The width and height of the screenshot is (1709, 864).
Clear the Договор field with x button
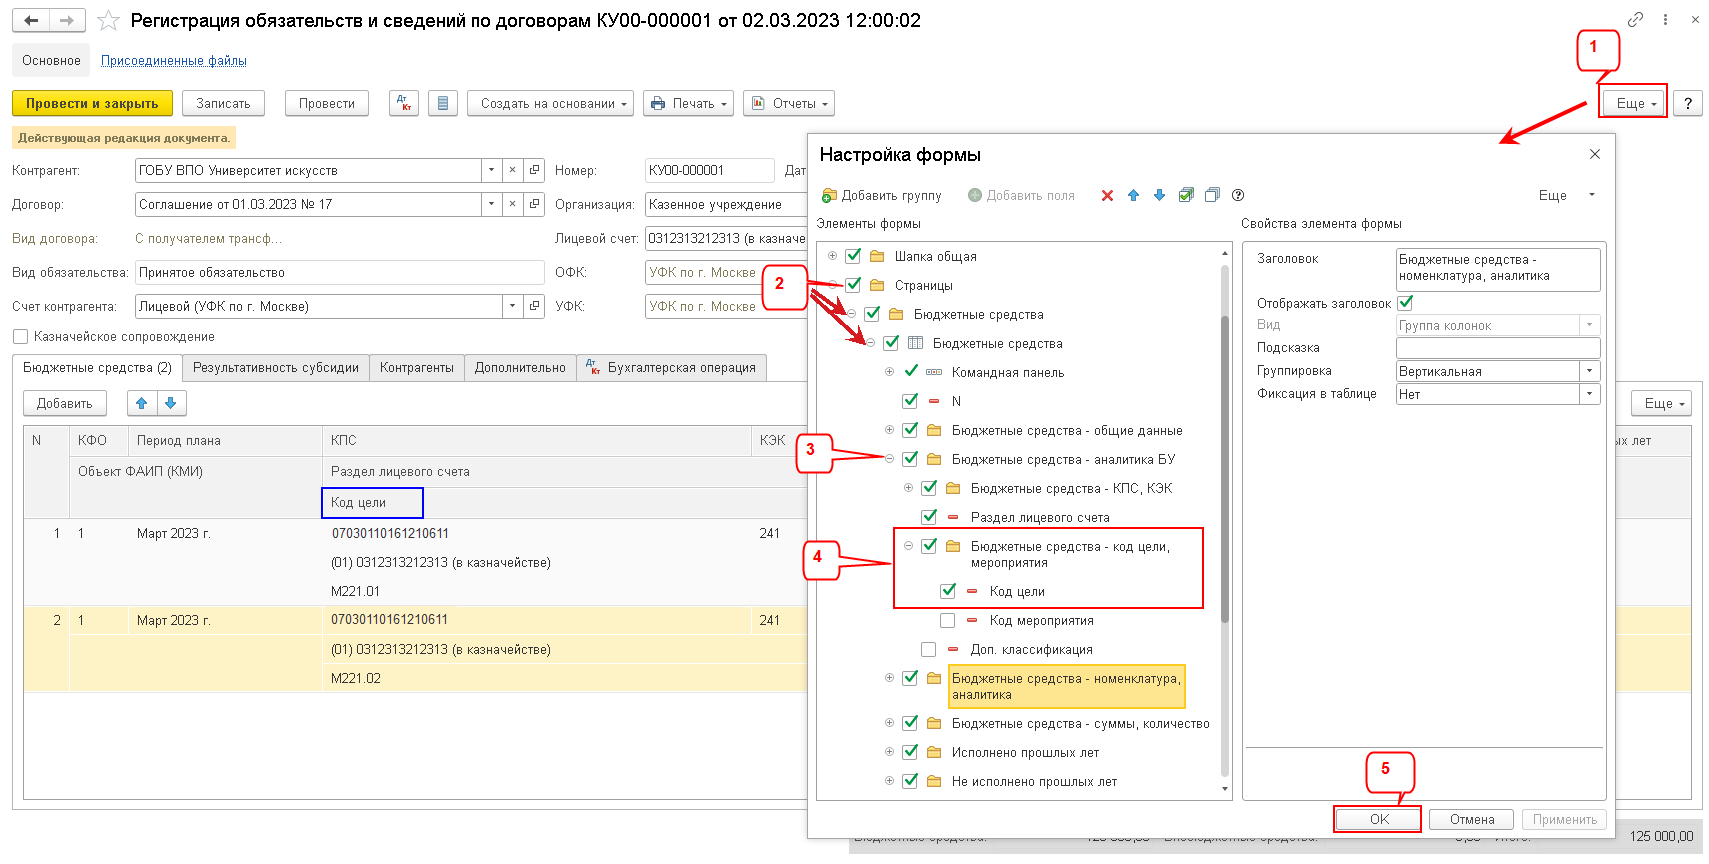click(x=512, y=204)
